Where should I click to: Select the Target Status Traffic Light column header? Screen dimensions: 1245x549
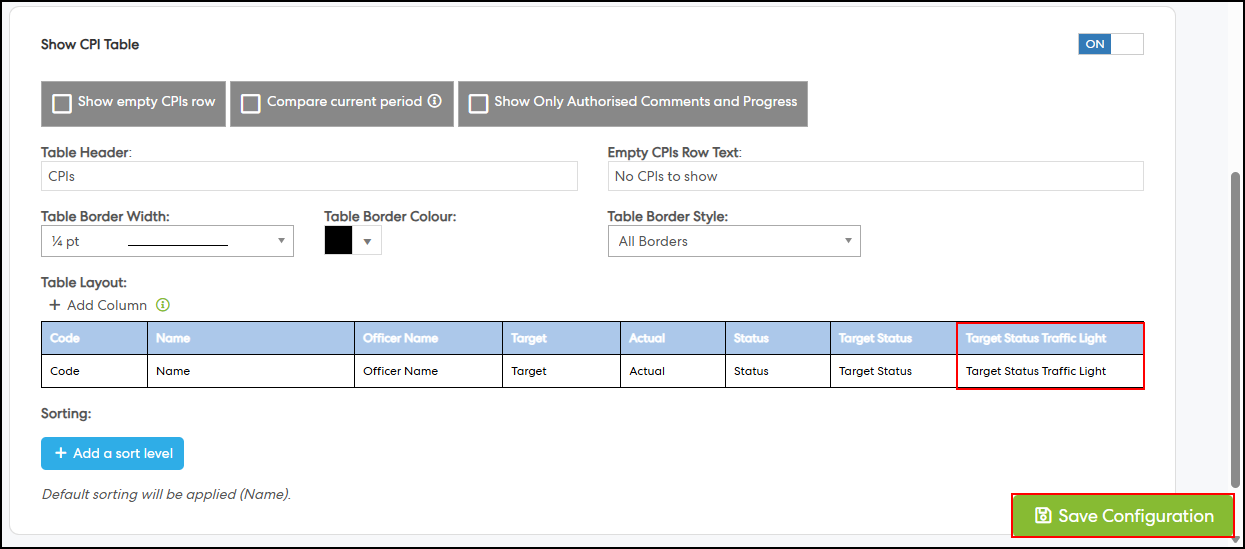tap(1050, 338)
